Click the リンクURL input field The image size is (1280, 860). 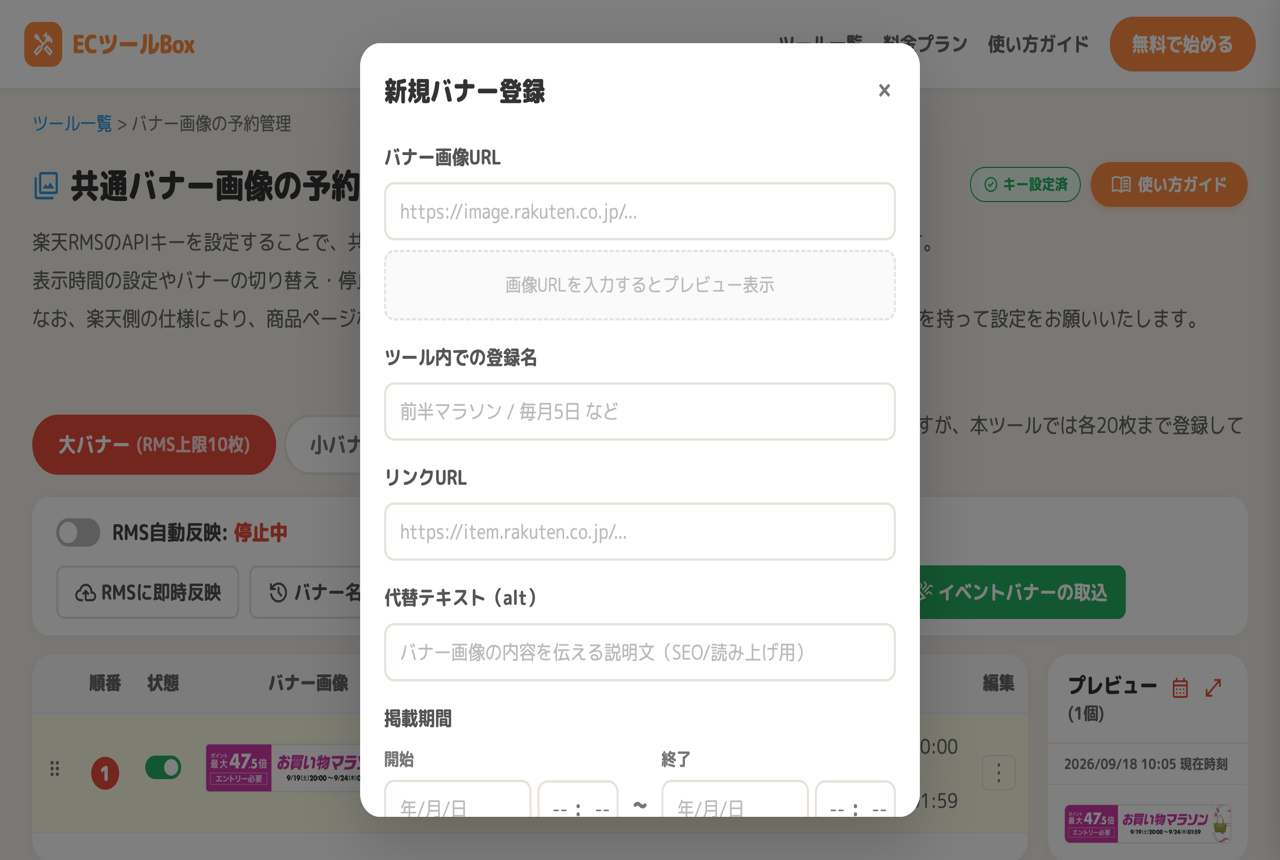point(640,532)
